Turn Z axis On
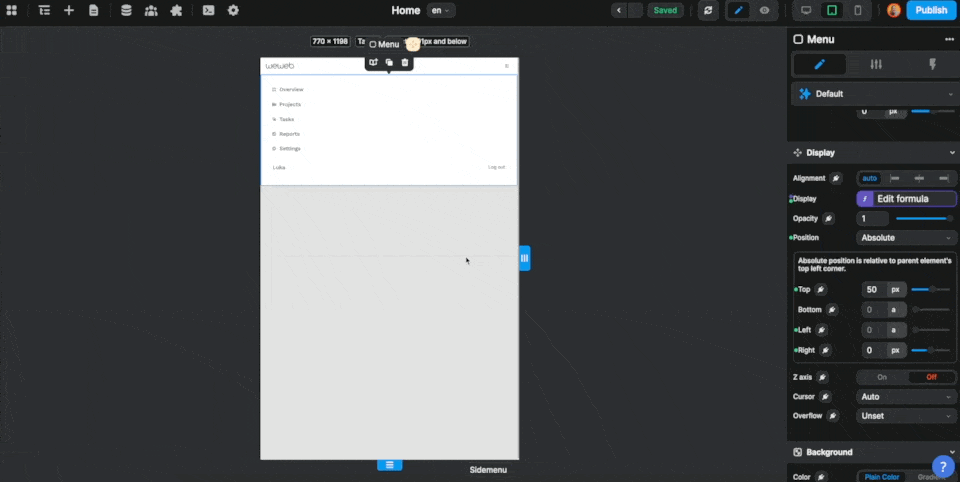This screenshot has height=482, width=960. [x=882, y=377]
